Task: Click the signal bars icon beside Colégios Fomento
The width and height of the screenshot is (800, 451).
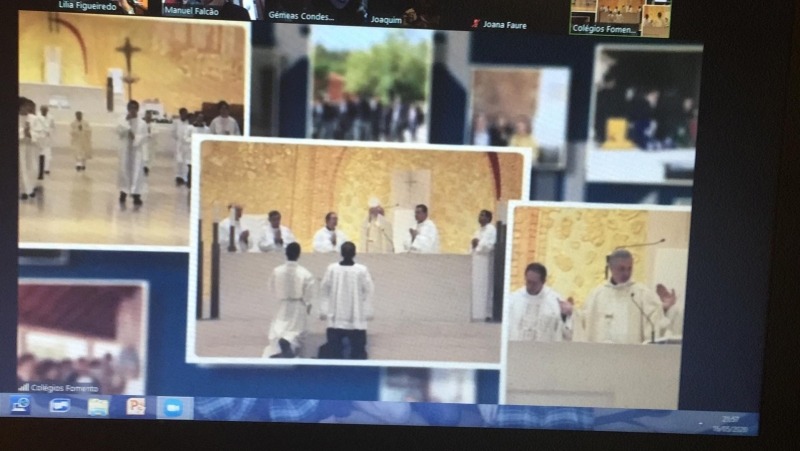Action: click(23, 387)
